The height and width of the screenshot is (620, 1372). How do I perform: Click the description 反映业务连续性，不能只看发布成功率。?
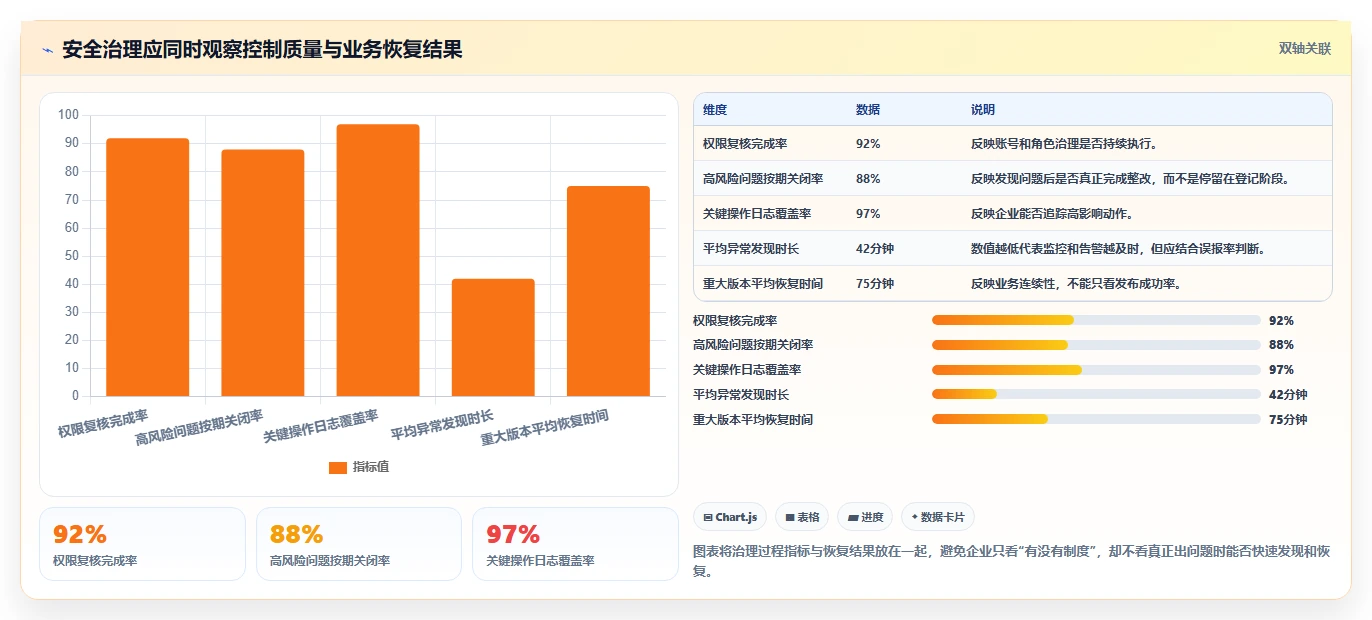[x=1078, y=283]
